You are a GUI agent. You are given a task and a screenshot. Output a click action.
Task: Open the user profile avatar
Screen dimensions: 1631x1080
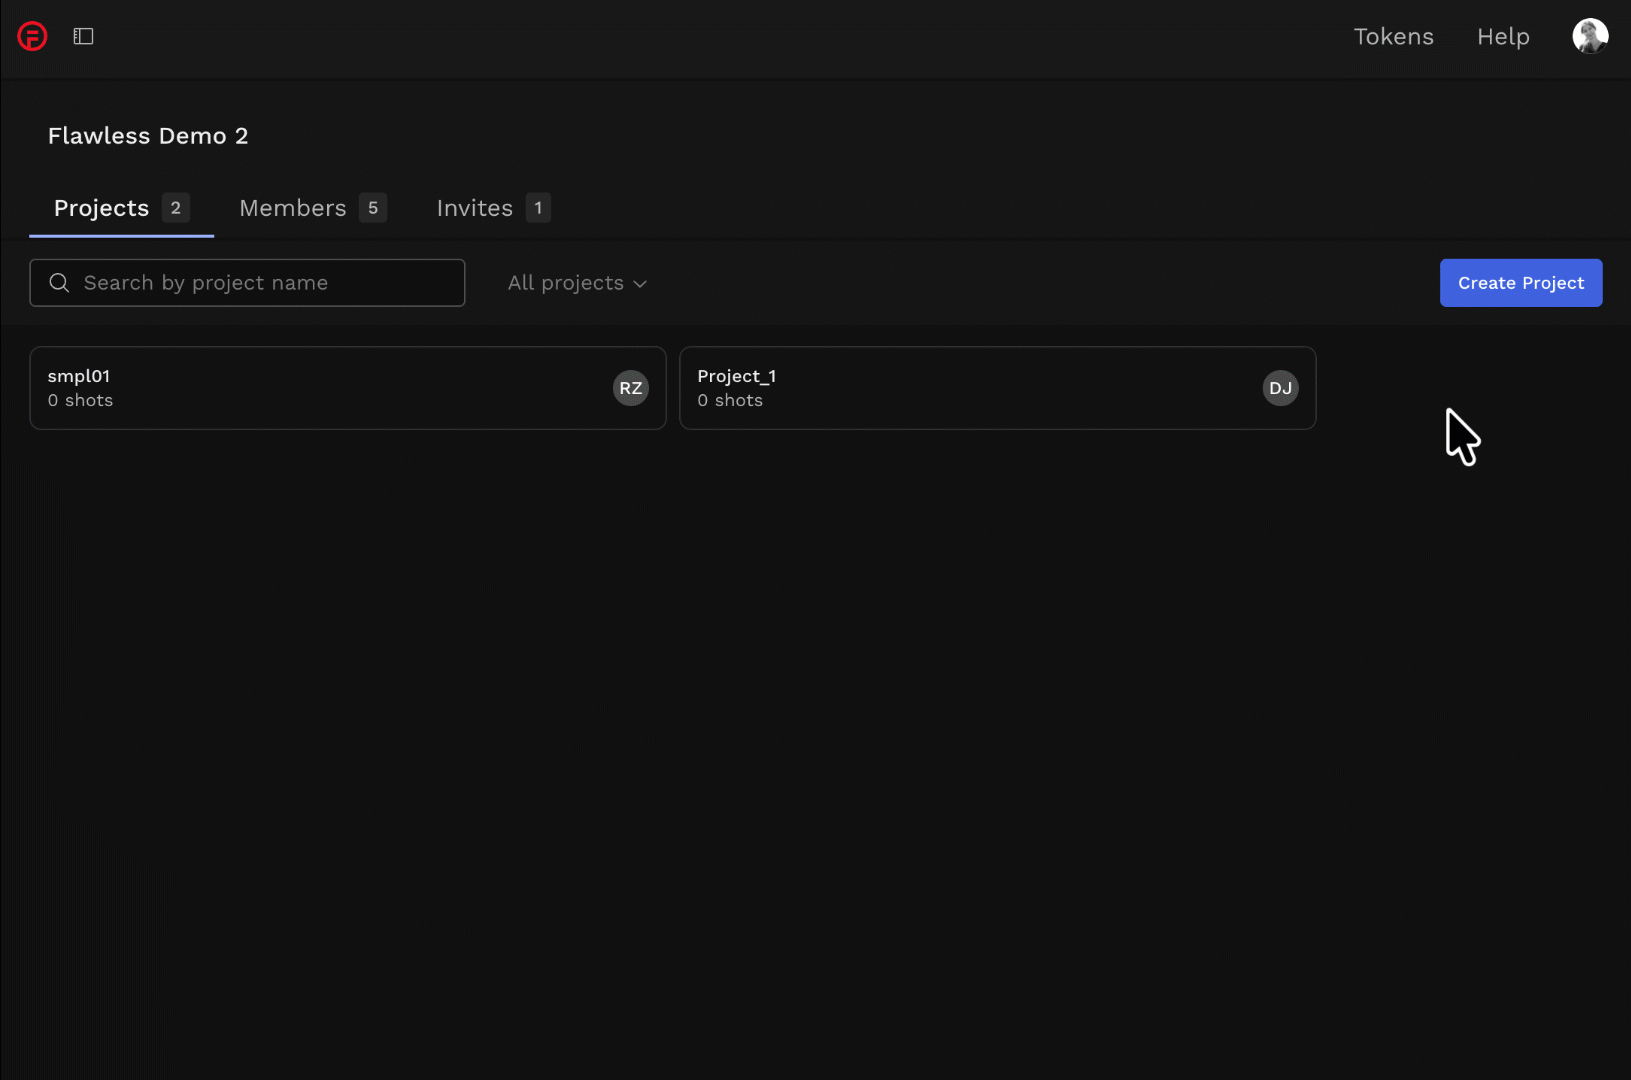pyautogui.click(x=1590, y=36)
